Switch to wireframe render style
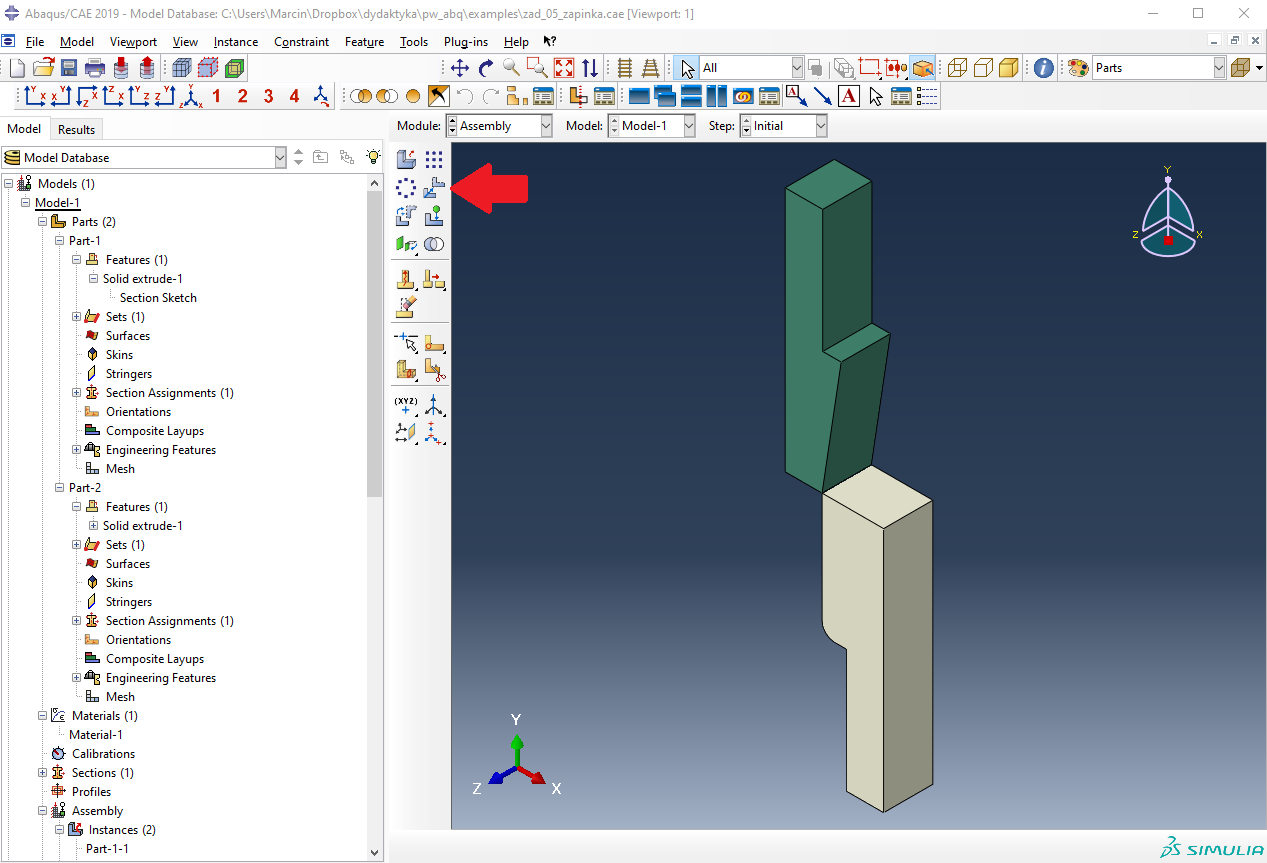The image size is (1267, 863). (x=957, y=68)
